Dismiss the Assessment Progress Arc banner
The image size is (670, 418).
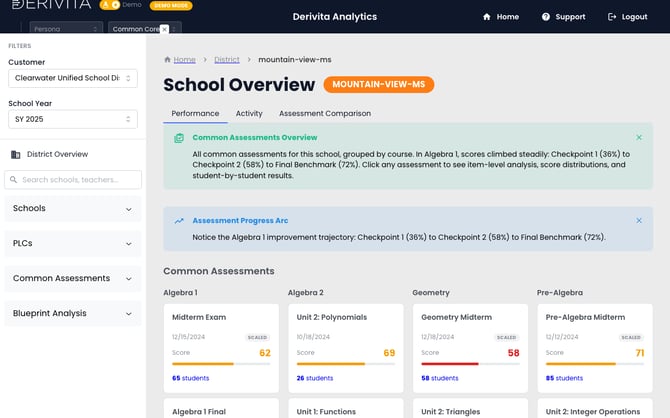[639, 221]
